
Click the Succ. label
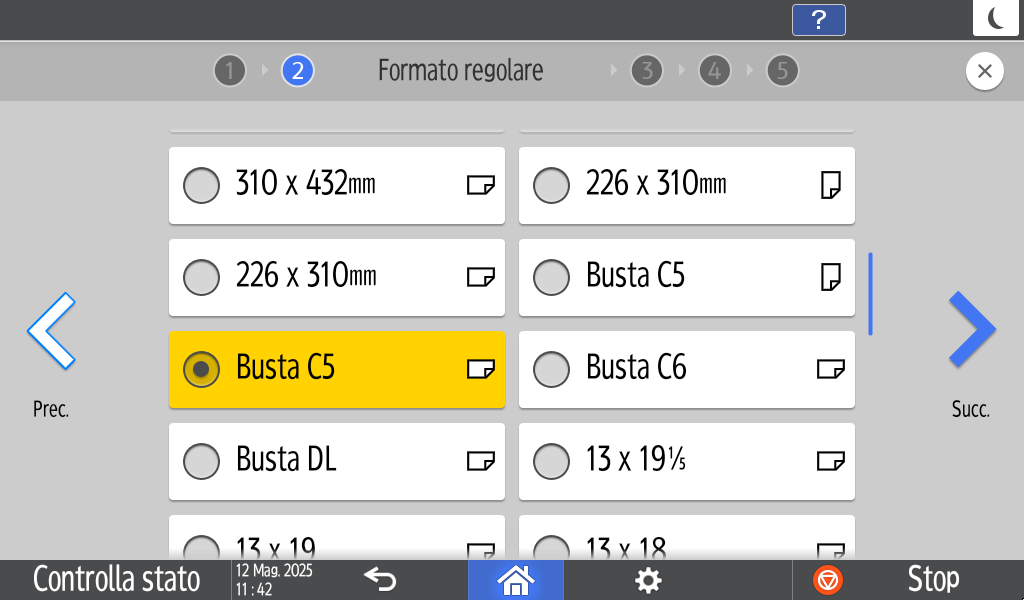point(970,409)
